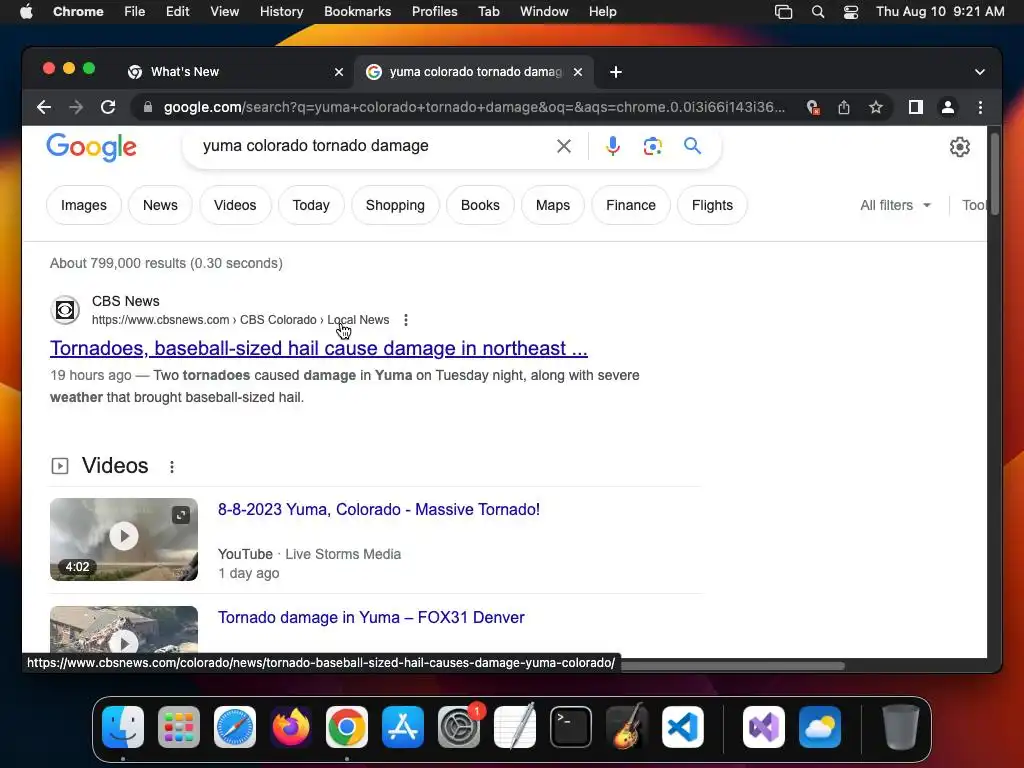Open the History menu
The image size is (1024, 768).
[281, 12]
